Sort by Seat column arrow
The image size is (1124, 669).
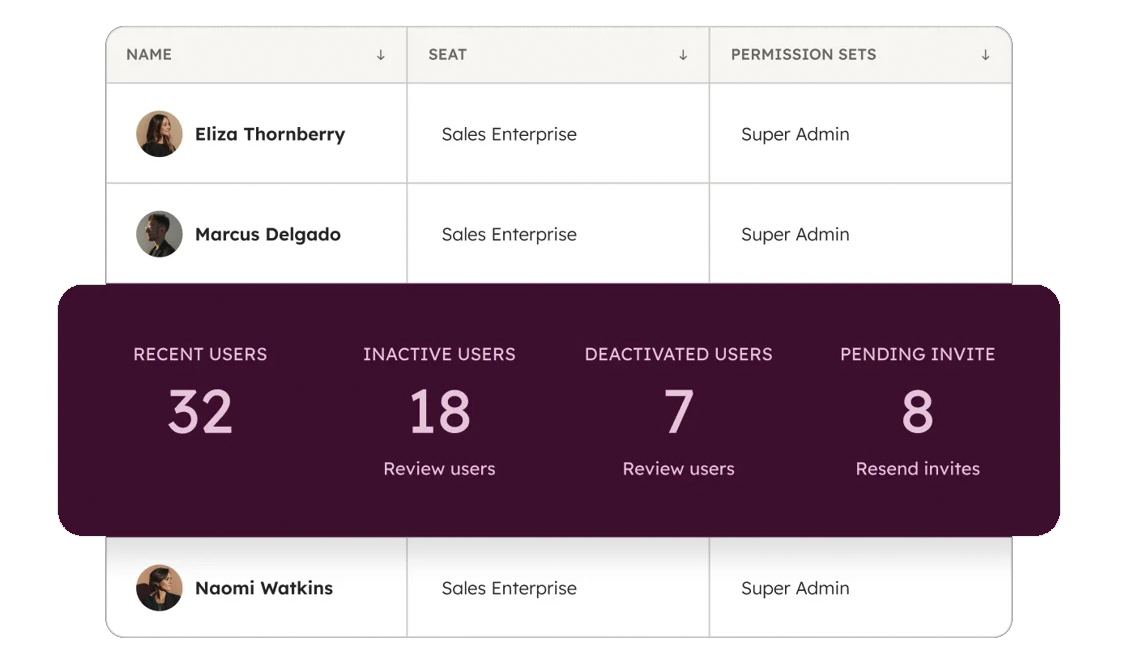(683, 55)
